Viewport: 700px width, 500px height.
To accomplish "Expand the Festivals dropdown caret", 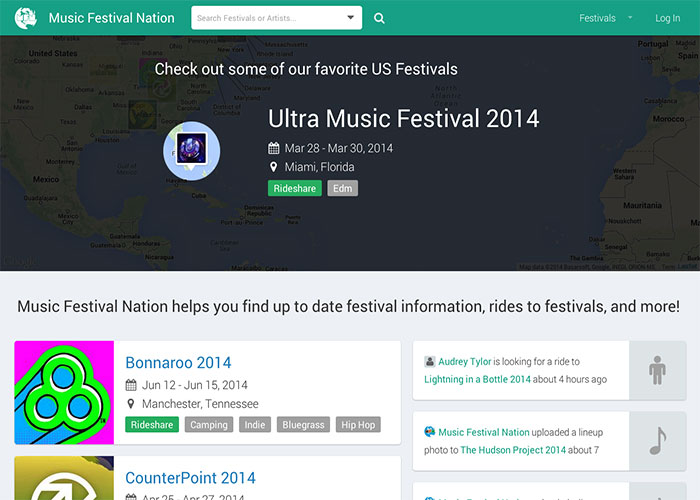I will tap(630, 18).
